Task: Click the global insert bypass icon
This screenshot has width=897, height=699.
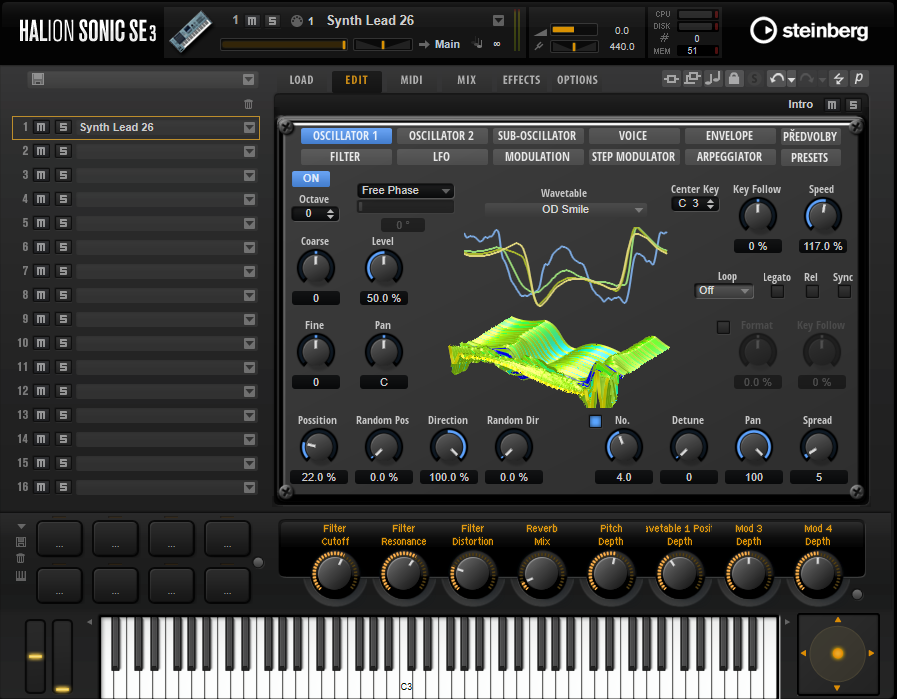Action: point(671,79)
